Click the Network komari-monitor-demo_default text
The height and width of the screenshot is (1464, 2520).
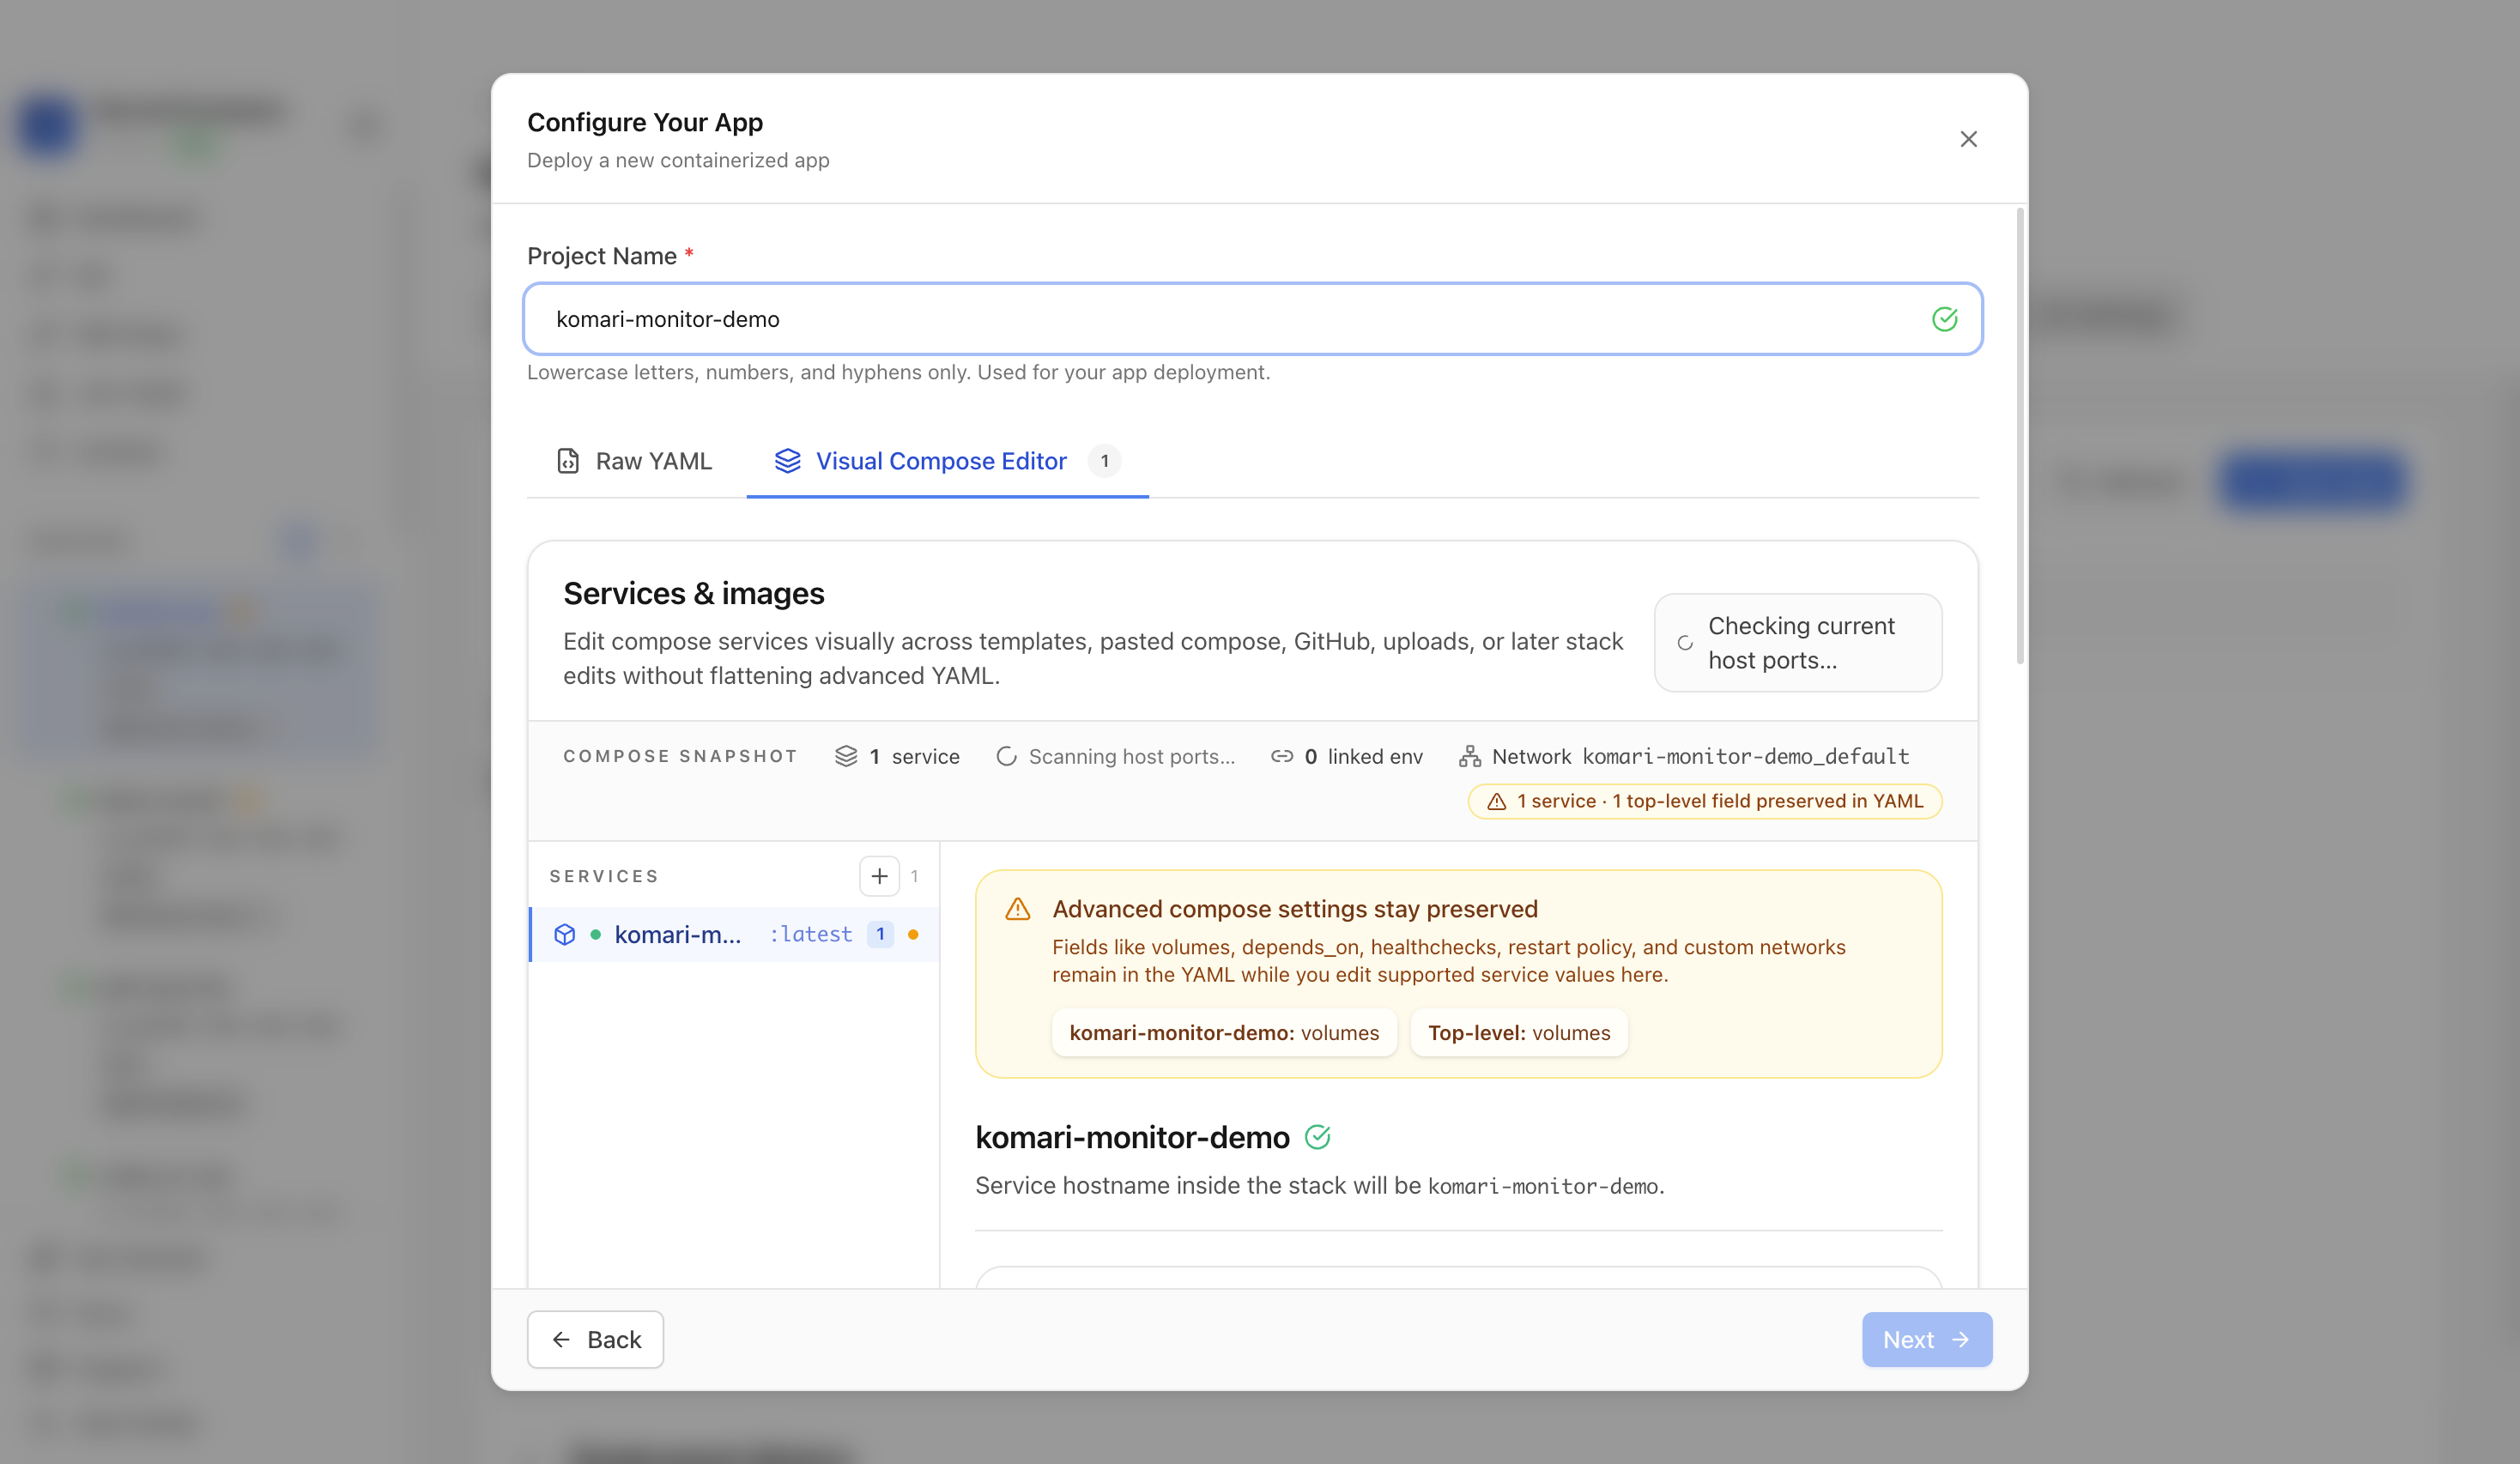click(x=1700, y=756)
